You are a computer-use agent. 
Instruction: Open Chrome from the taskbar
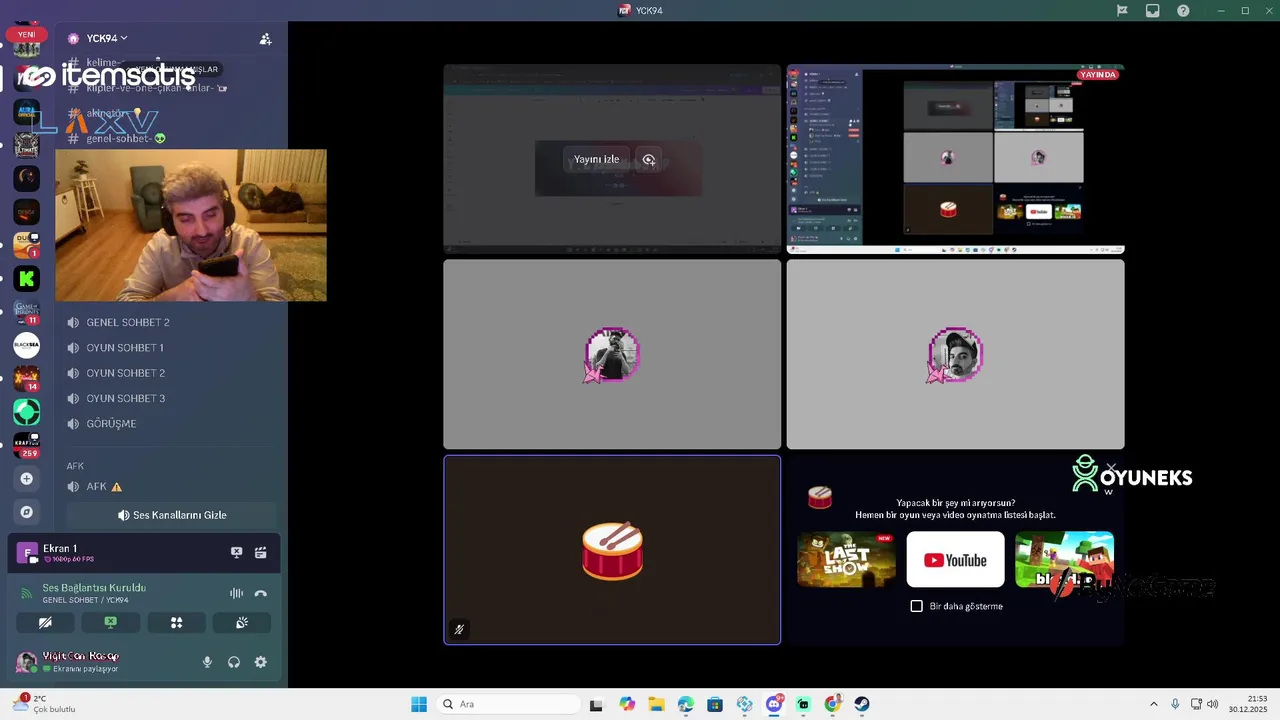point(832,704)
